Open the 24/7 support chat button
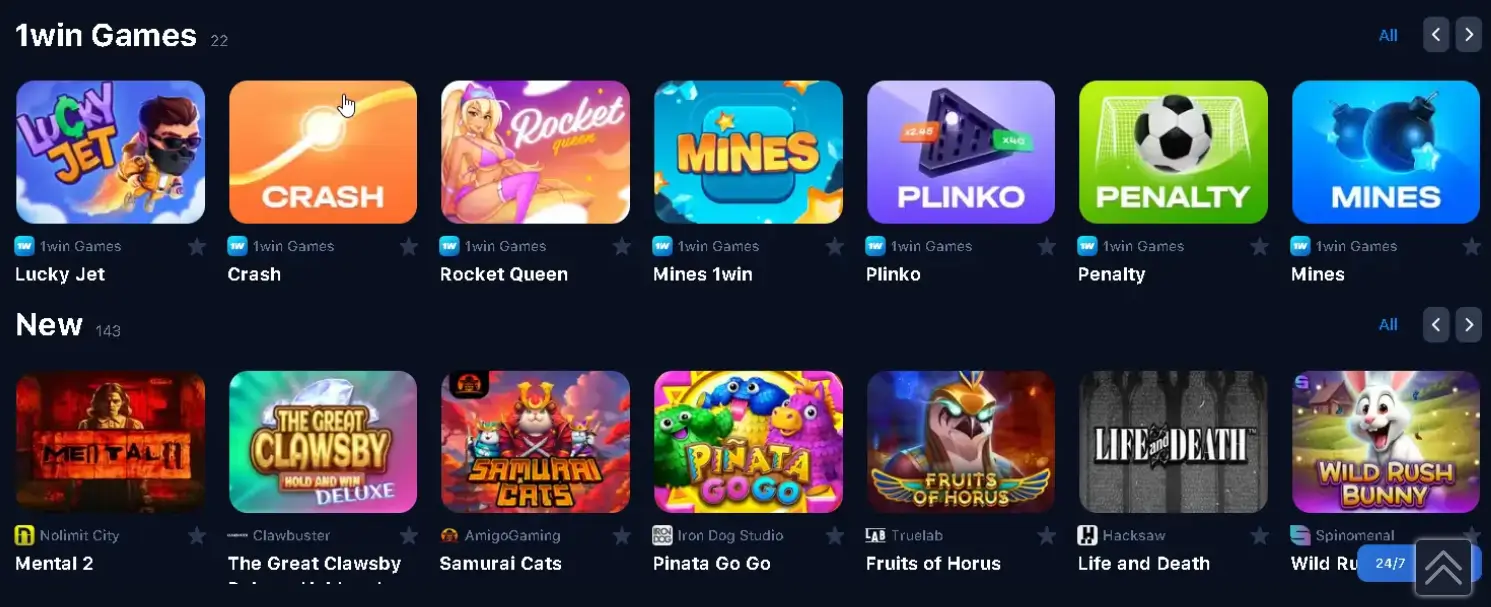The height and width of the screenshot is (607, 1491). pos(1388,563)
